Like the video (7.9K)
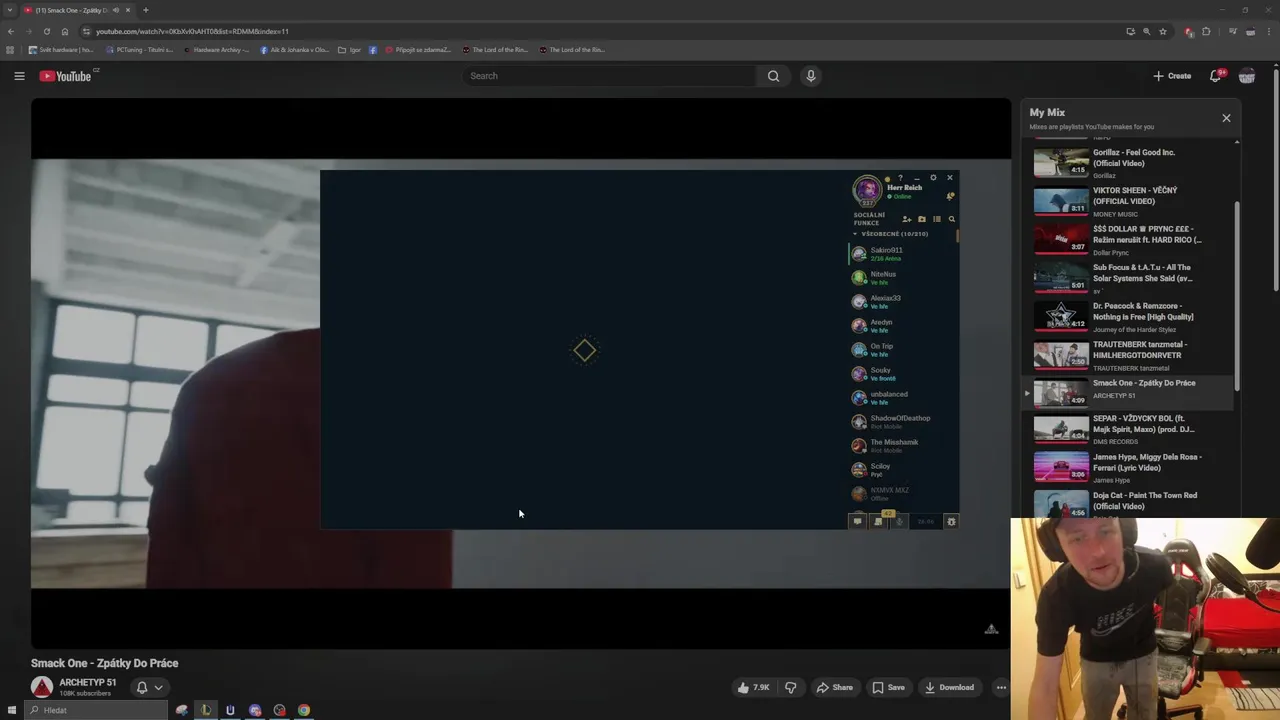Screen dimensions: 1280x720 (x=753, y=687)
